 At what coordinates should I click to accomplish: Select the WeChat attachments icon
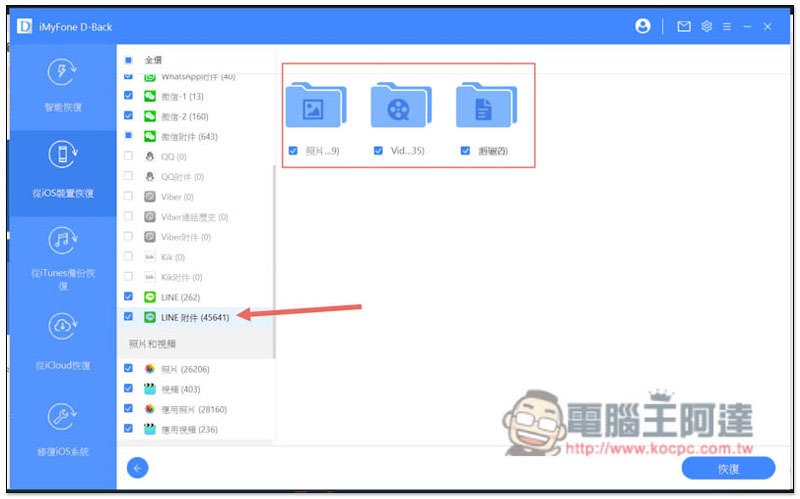(149, 136)
